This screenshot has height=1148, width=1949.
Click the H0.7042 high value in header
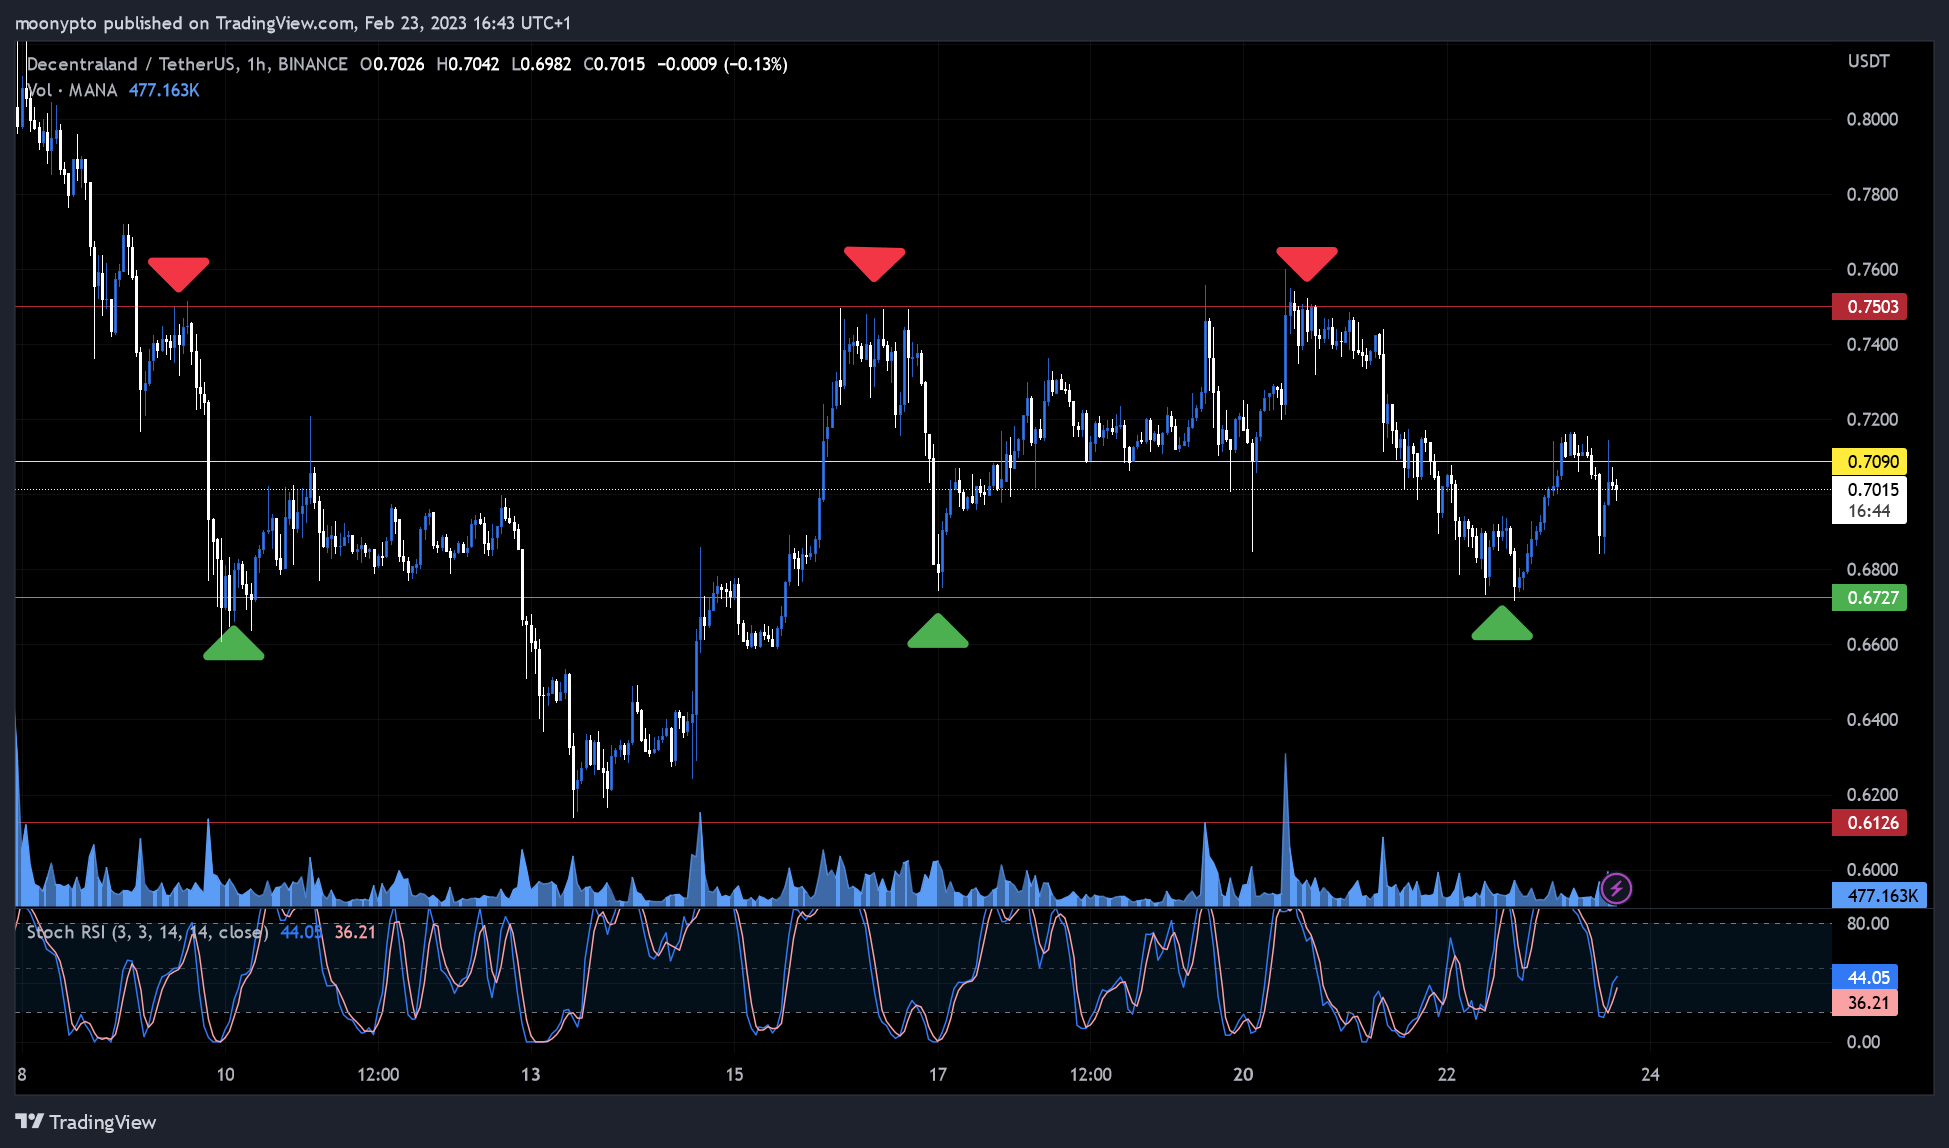coord(468,64)
